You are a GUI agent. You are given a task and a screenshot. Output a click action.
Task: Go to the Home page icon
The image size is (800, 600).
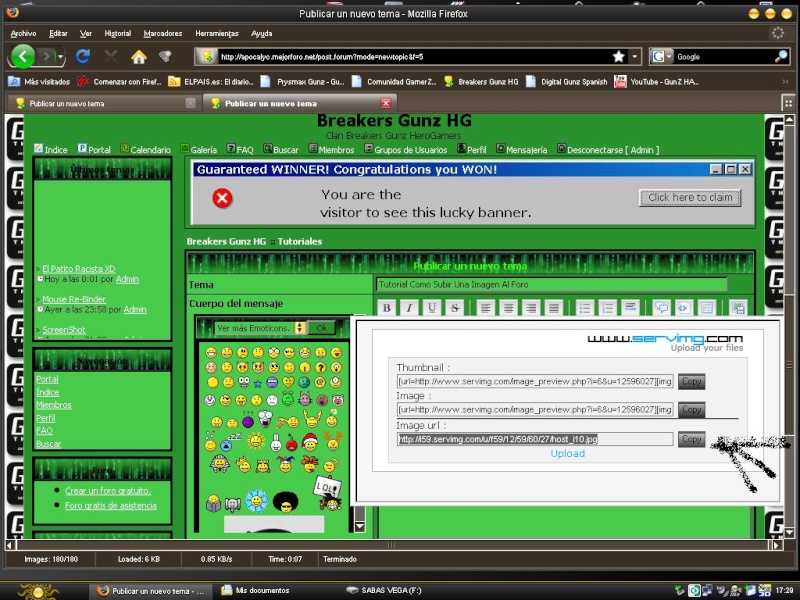(139, 56)
